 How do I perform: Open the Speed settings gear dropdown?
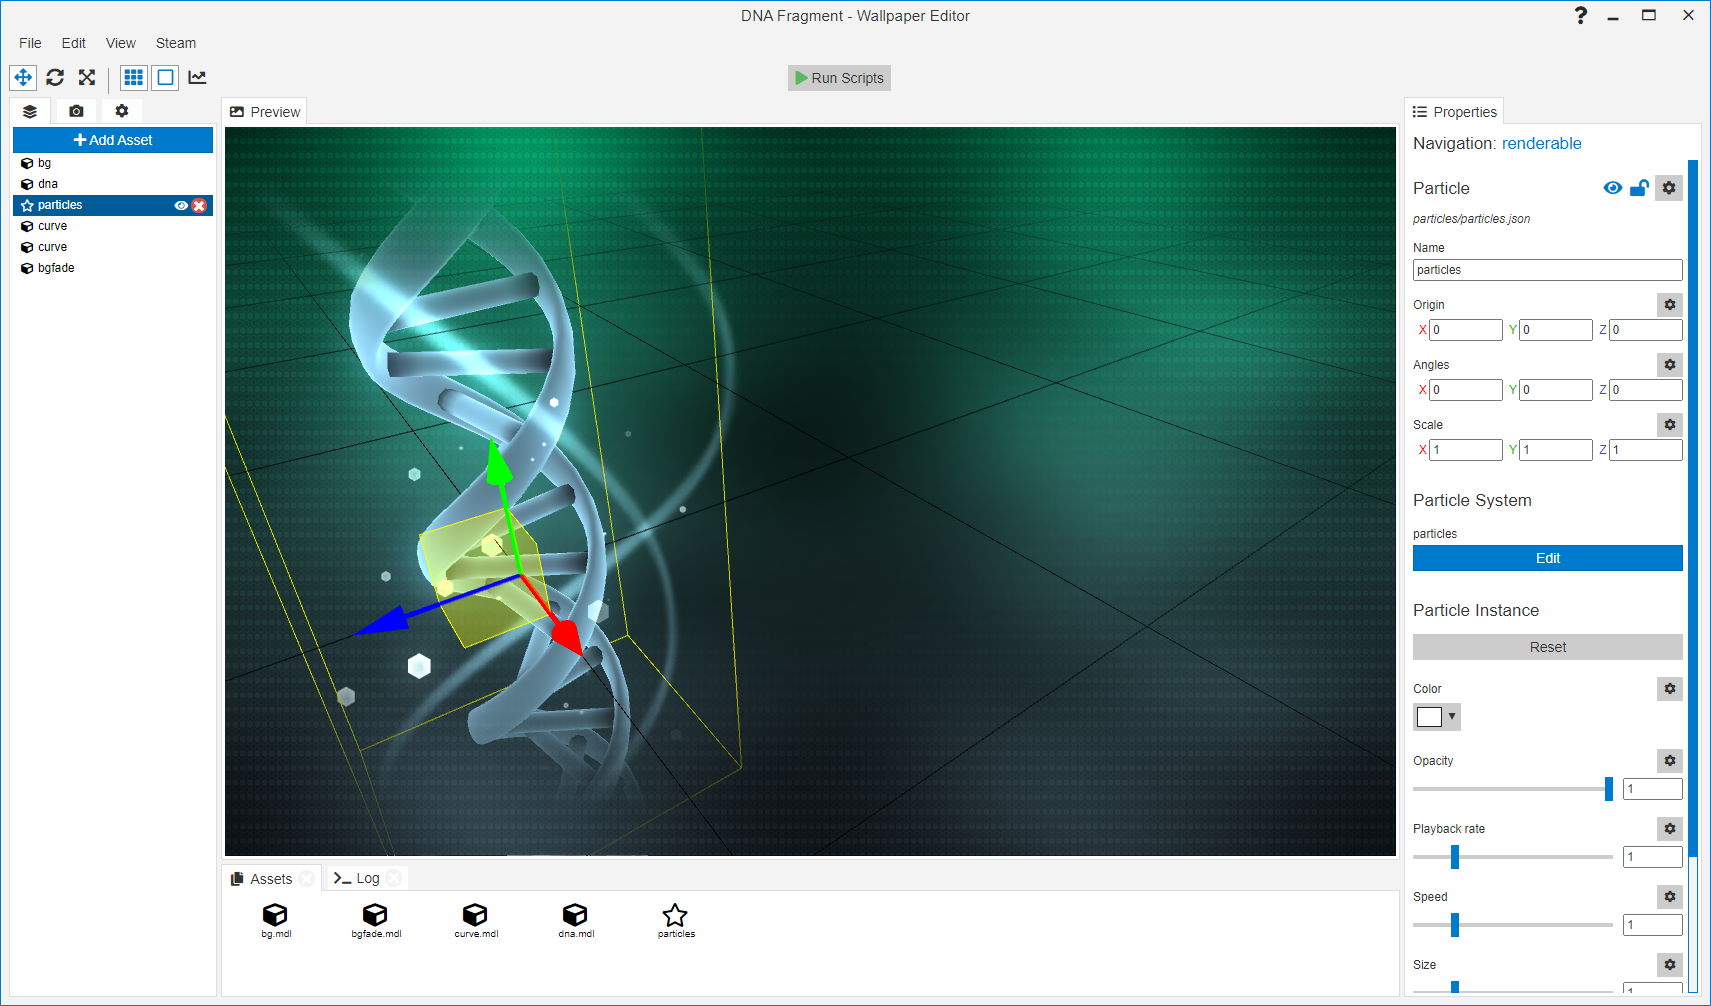point(1668,897)
